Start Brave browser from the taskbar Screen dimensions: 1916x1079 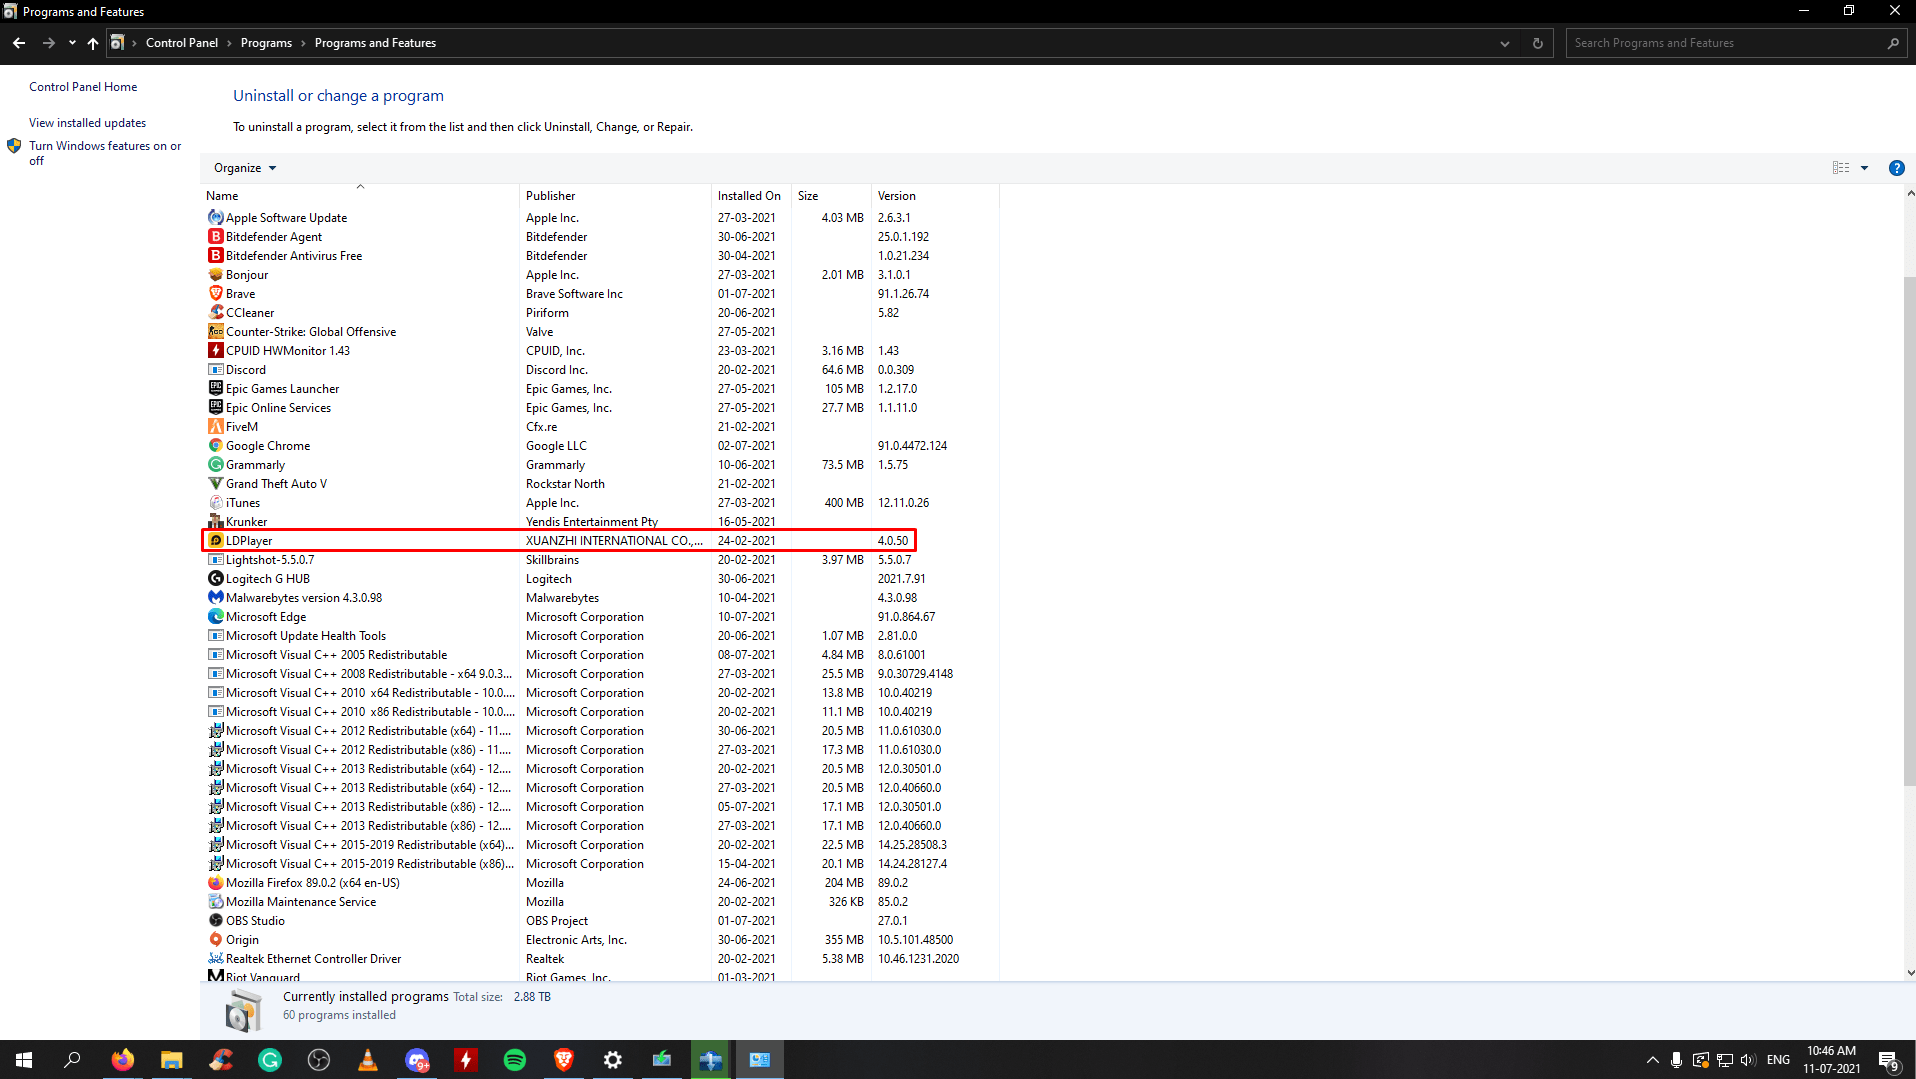pos(563,1059)
